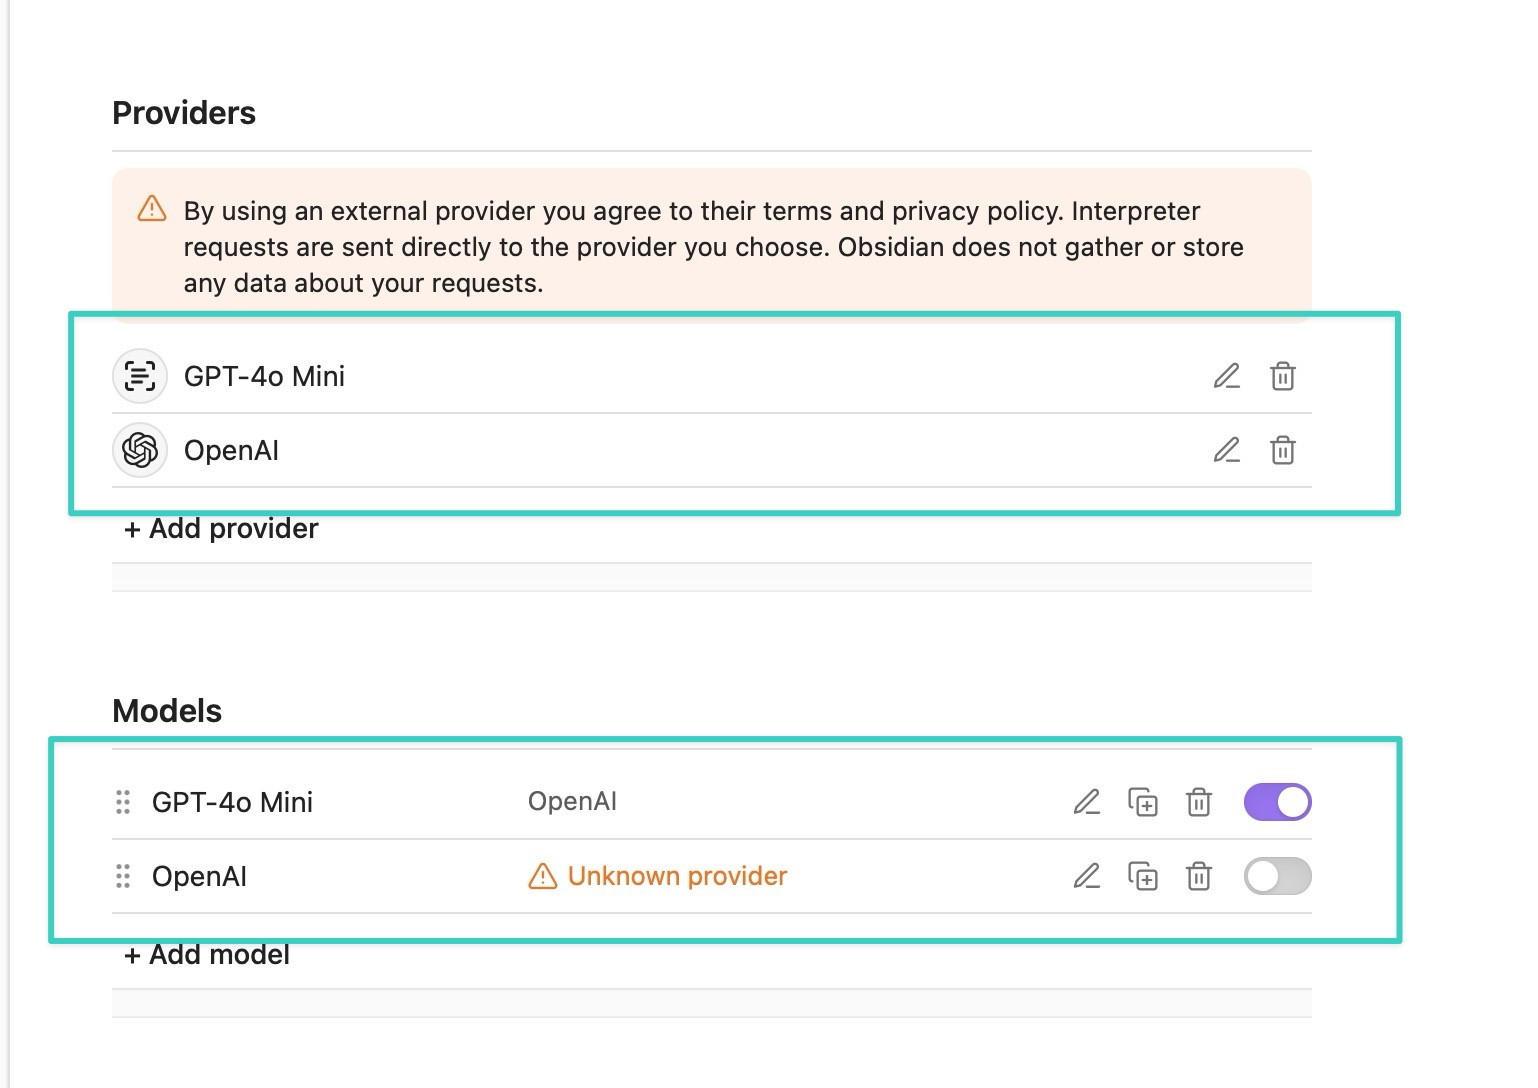The image size is (1538, 1088).
Task: Click the Unknown provider warning
Action: 658,876
